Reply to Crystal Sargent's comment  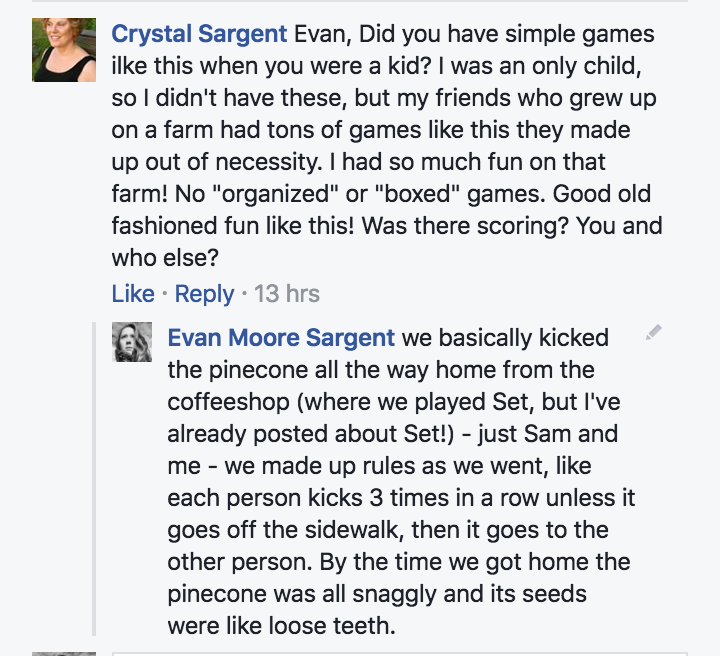[204, 294]
